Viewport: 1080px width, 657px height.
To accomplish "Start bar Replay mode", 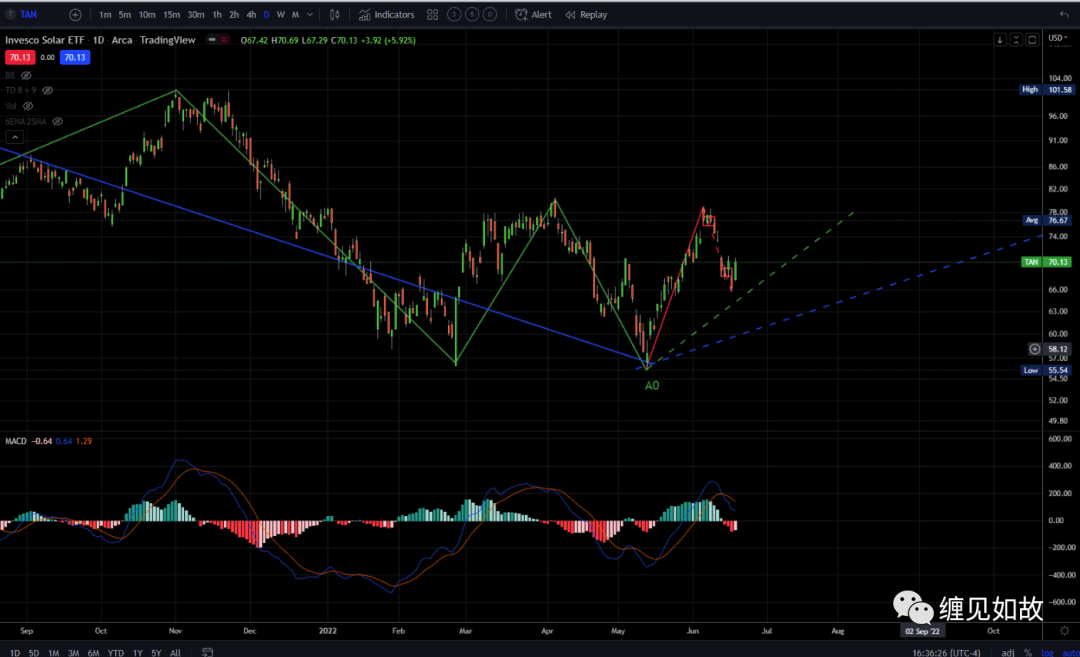I will click(586, 14).
